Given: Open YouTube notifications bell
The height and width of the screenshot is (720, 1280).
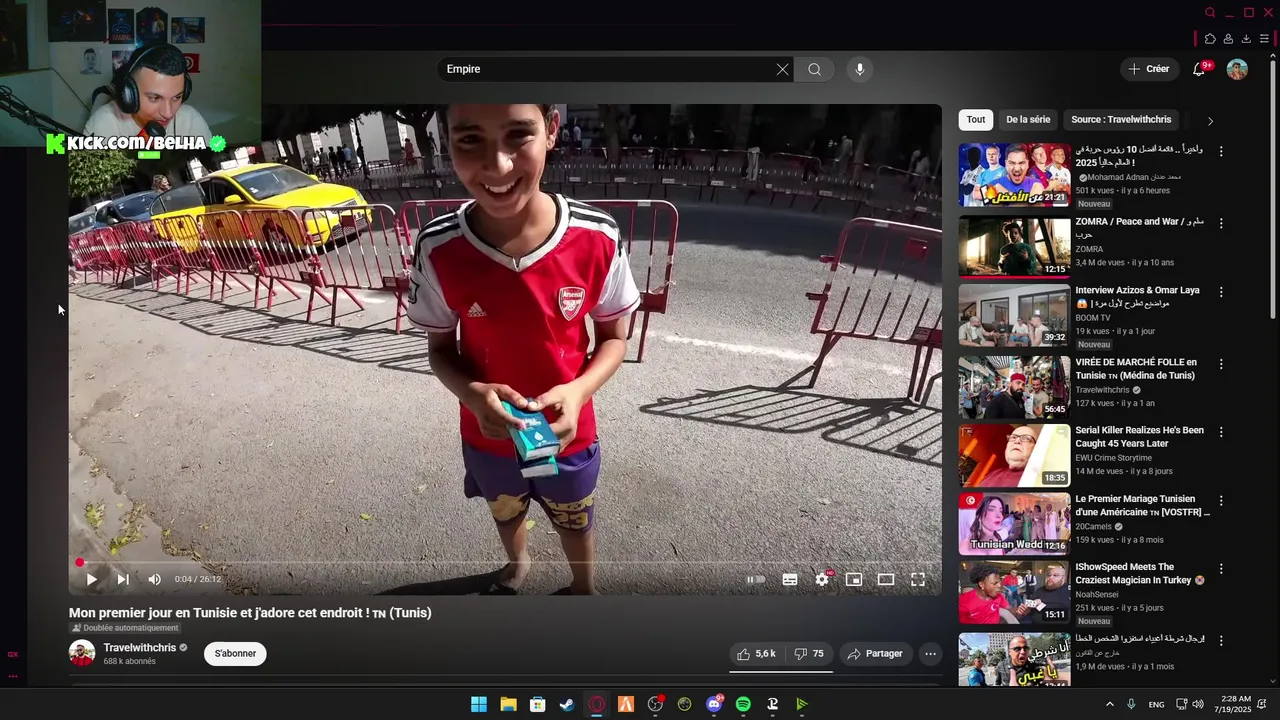Looking at the screenshot, I should [x=1199, y=69].
